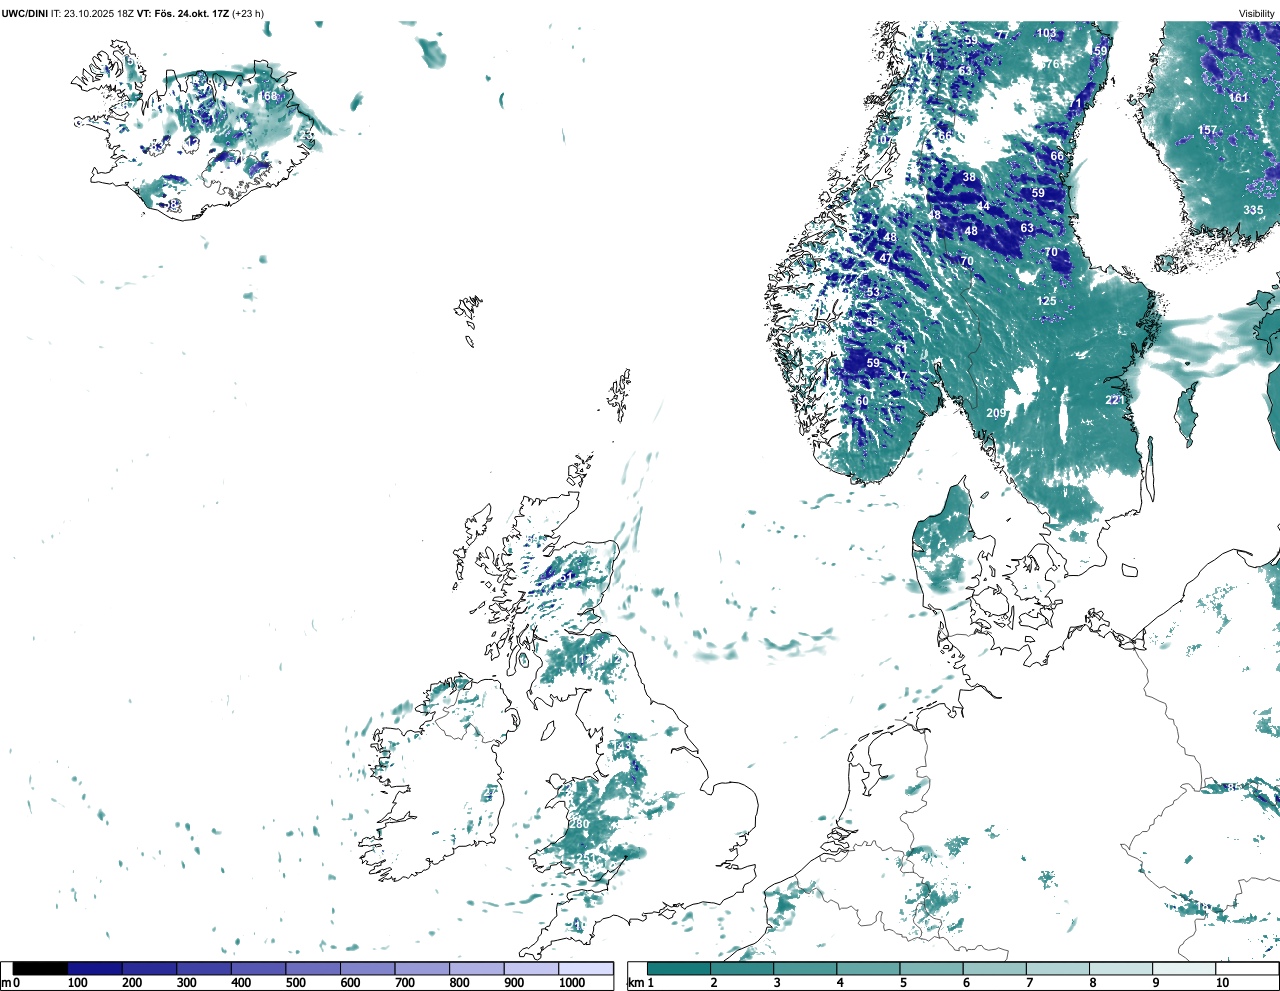Click the black 0–100 m legend swatch
This screenshot has height=991, width=1280.
[x=41, y=968]
